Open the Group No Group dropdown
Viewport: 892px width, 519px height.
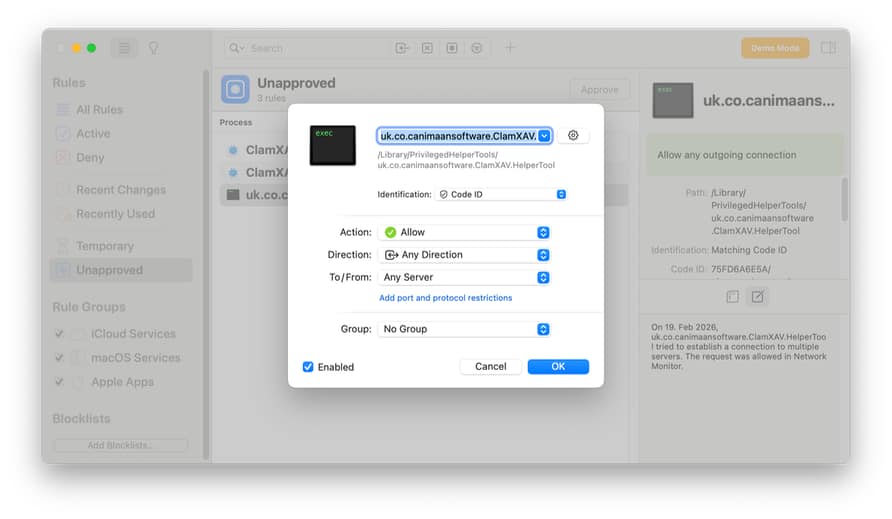(464, 329)
